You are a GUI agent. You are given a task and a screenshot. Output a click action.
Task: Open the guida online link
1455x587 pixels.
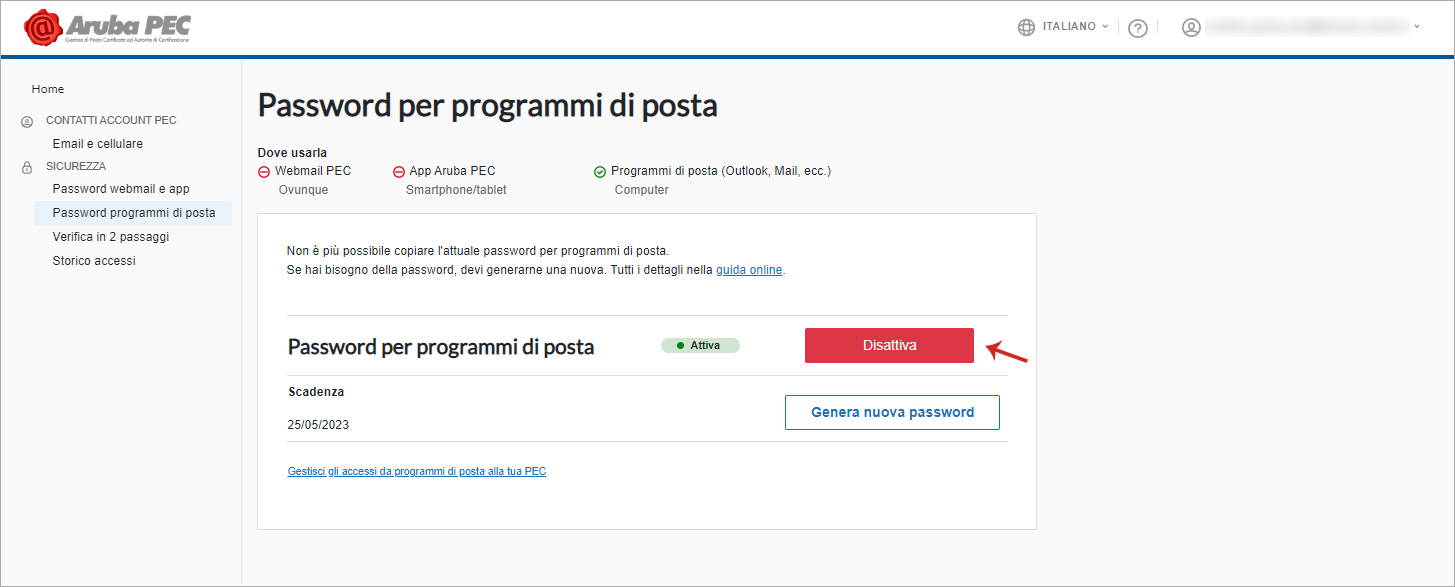pyautogui.click(x=749, y=270)
